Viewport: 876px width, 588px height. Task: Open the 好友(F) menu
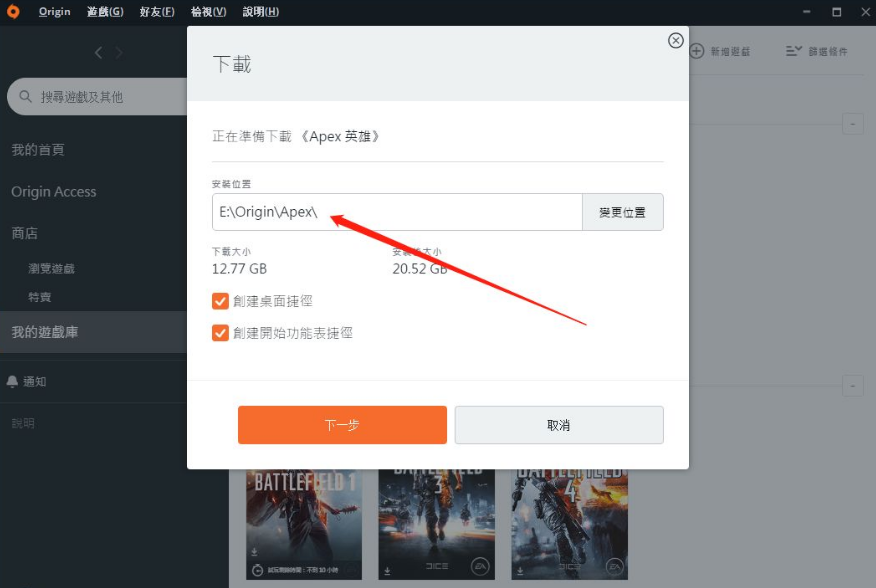click(157, 12)
